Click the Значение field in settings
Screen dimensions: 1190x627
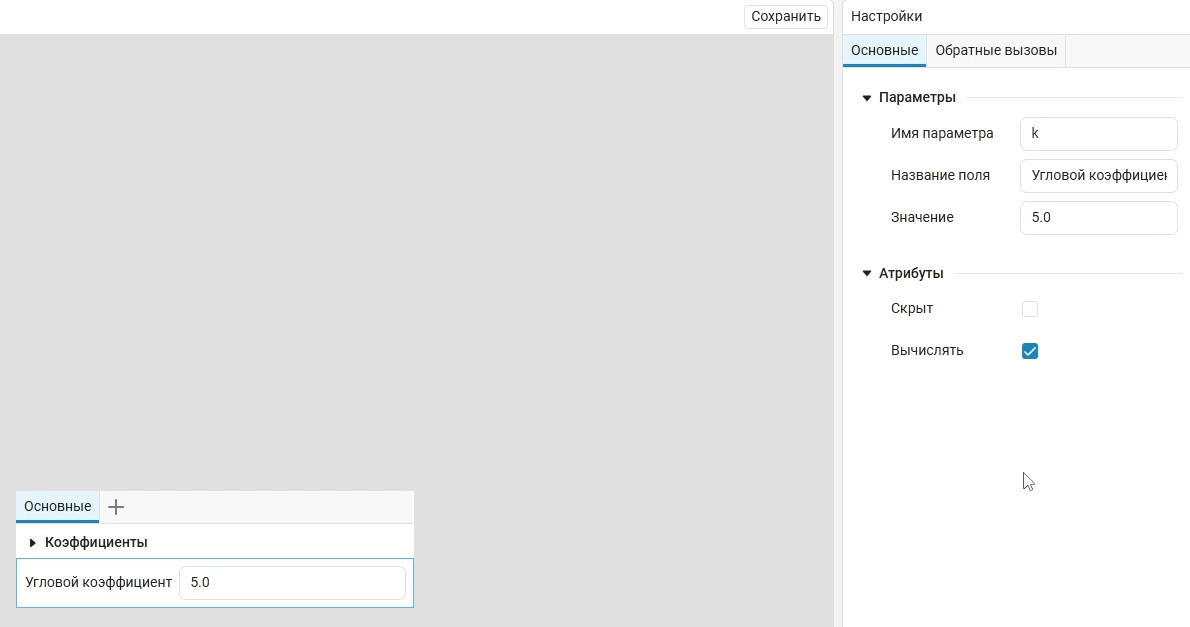(1098, 217)
